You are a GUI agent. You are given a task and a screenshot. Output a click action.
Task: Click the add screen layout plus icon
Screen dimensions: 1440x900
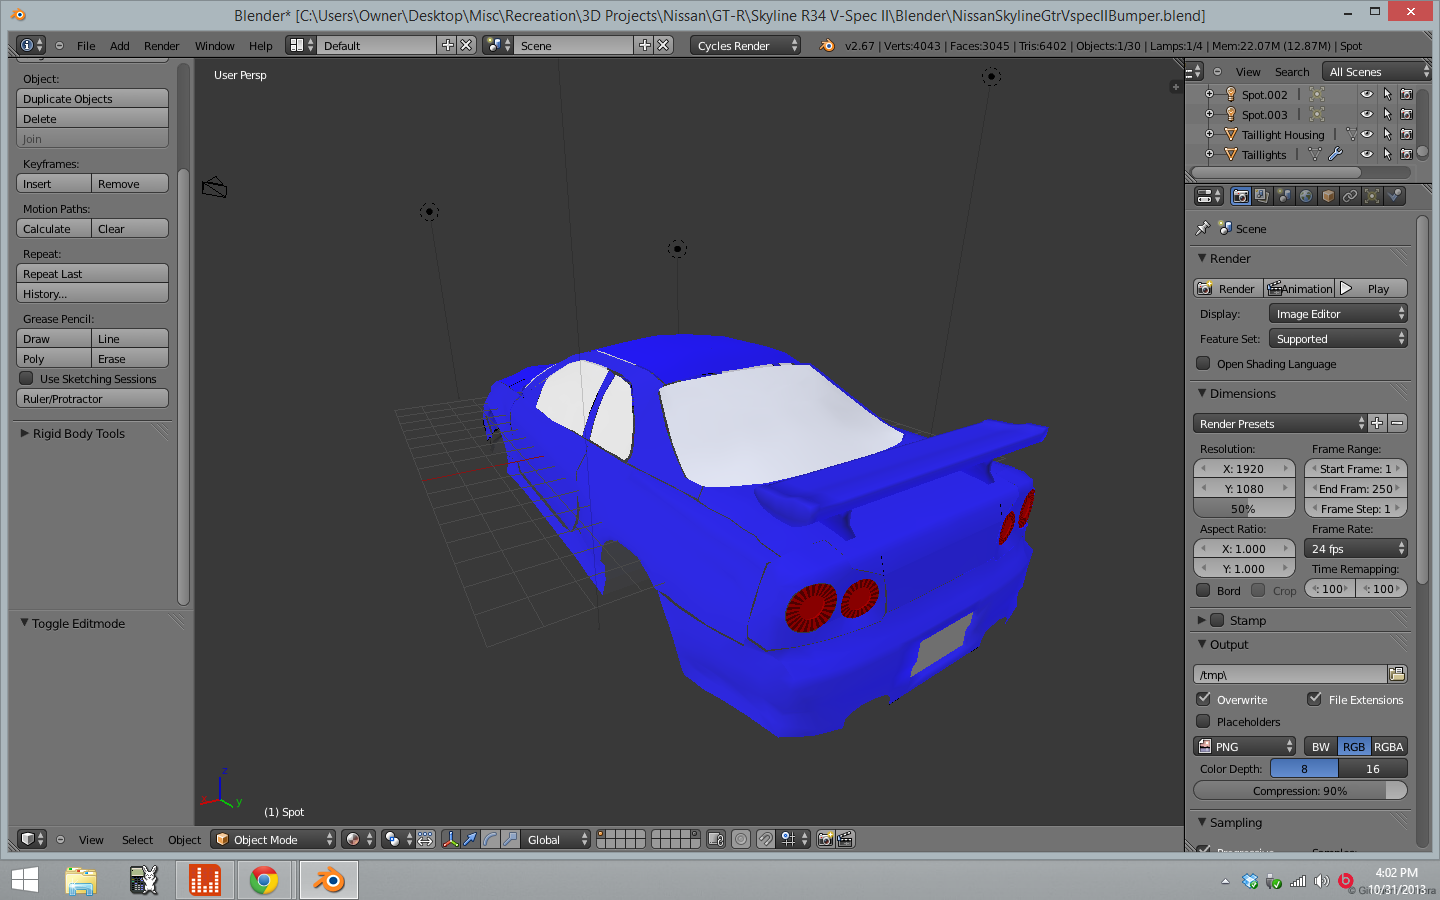pyautogui.click(x=448, y=45)
